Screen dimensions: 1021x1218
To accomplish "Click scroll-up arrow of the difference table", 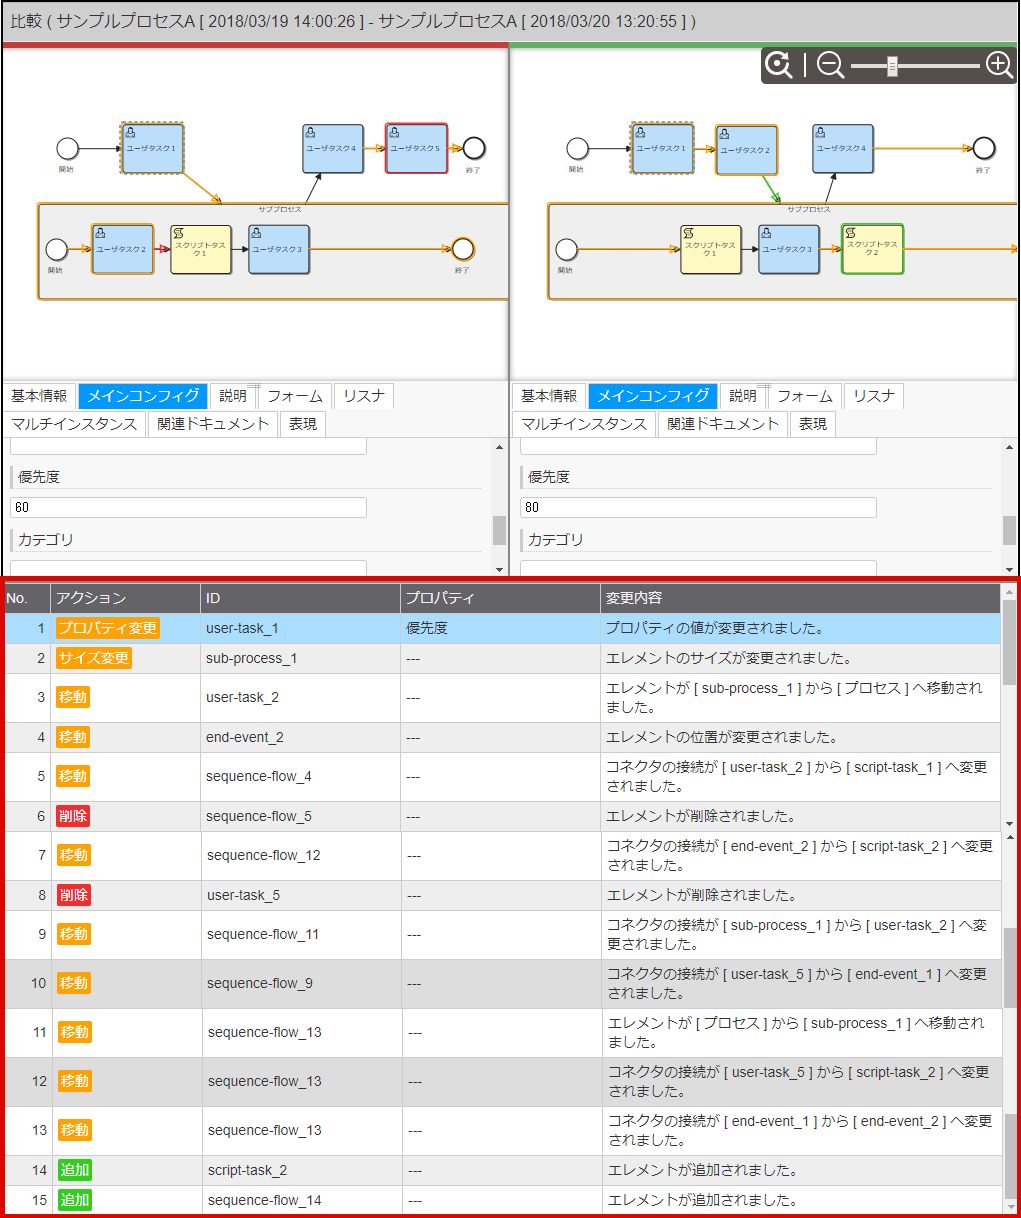I will (x=1009, y=592).
